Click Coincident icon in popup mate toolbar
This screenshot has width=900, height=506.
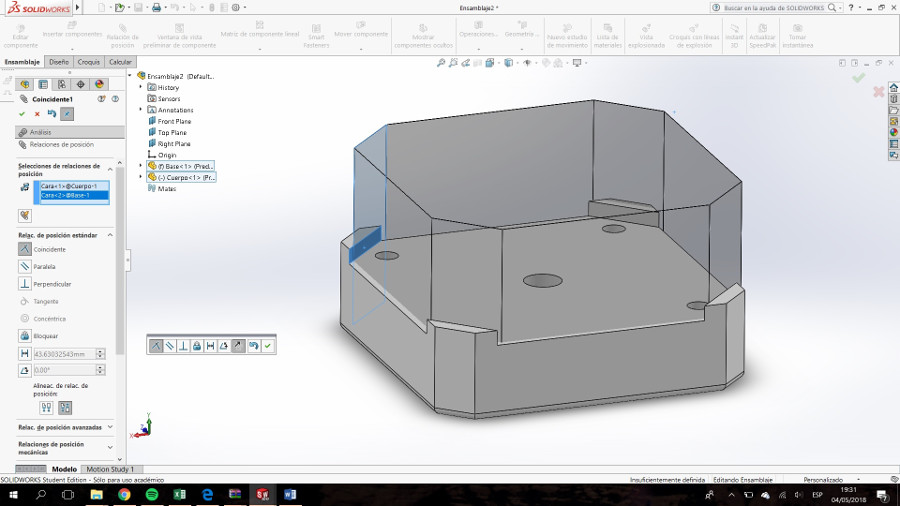click(x=156, y=345)
